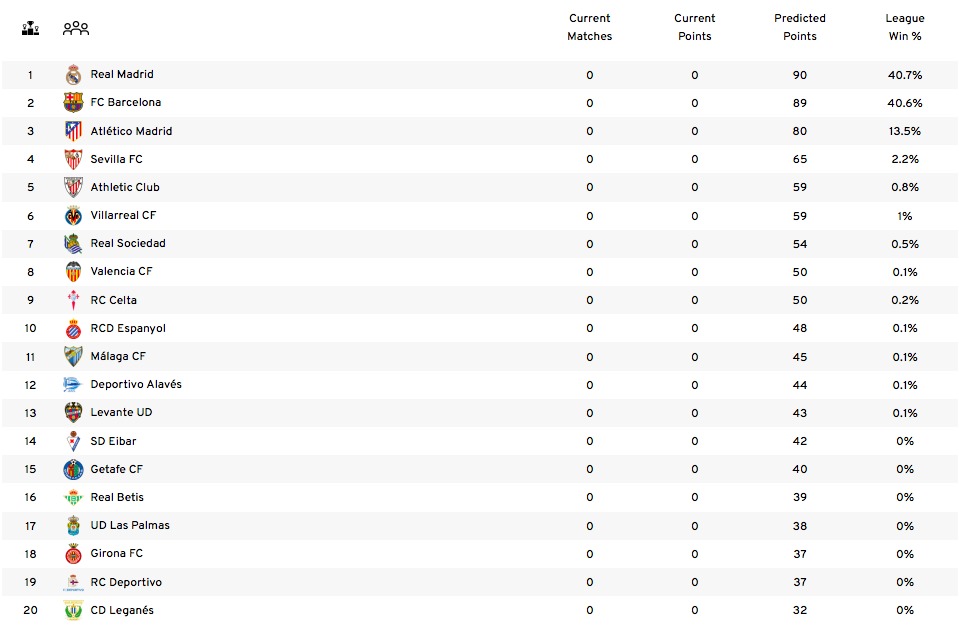Click the Real Madrid crest icon

[x=73, y=75]
